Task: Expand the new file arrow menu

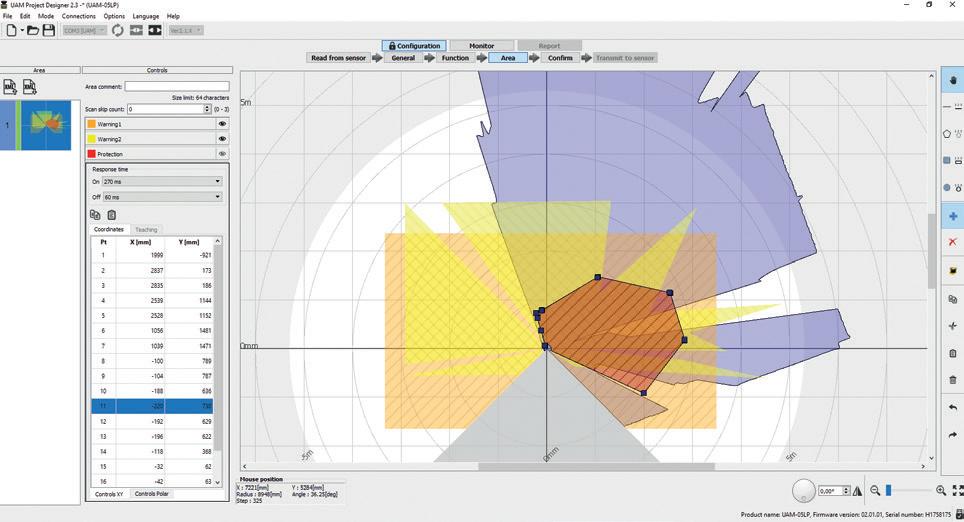Action: pos(22,30)
